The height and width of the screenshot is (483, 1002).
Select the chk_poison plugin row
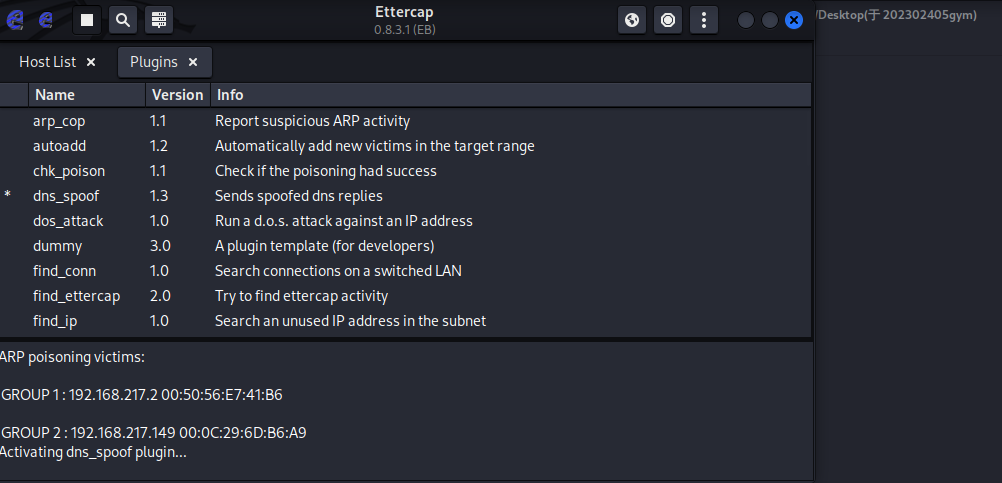68,171
